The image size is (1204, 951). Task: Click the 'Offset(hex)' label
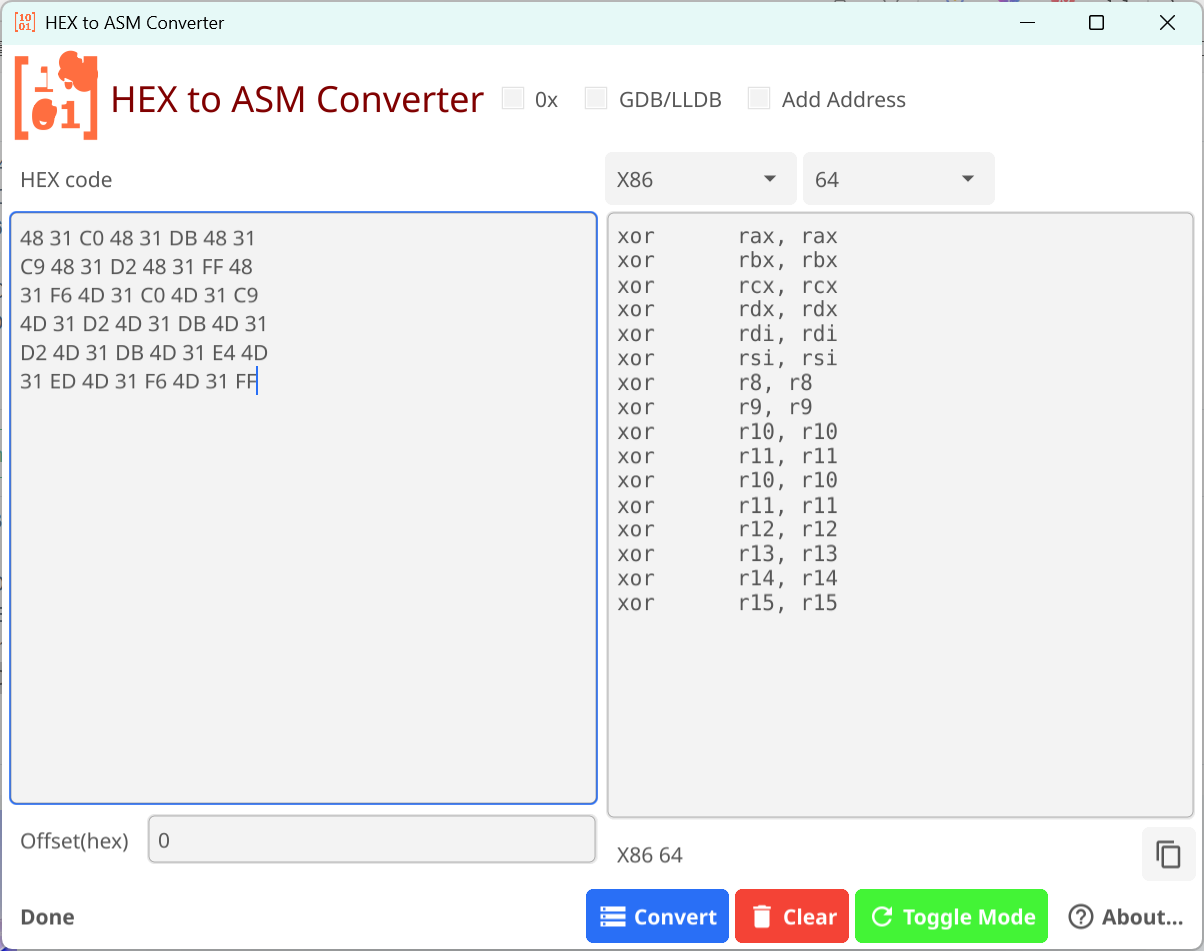[x=75, y=841]
